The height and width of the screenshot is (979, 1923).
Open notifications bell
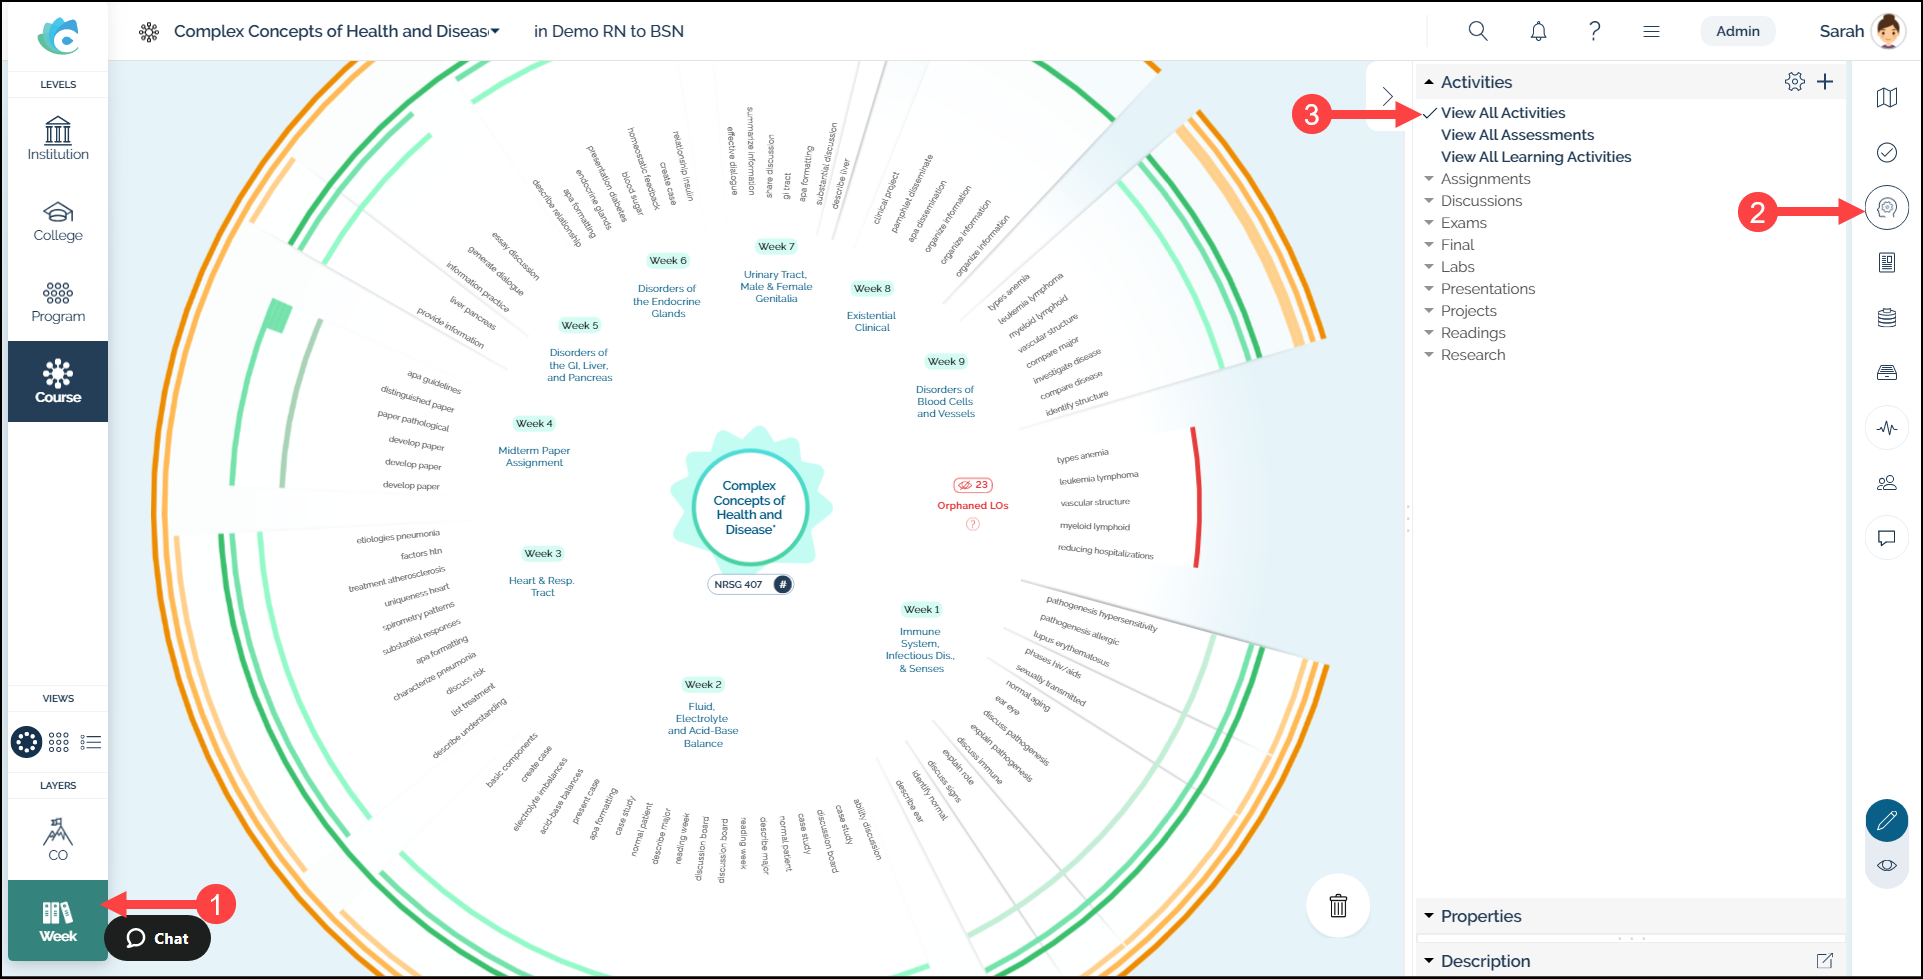point(1538,31)
